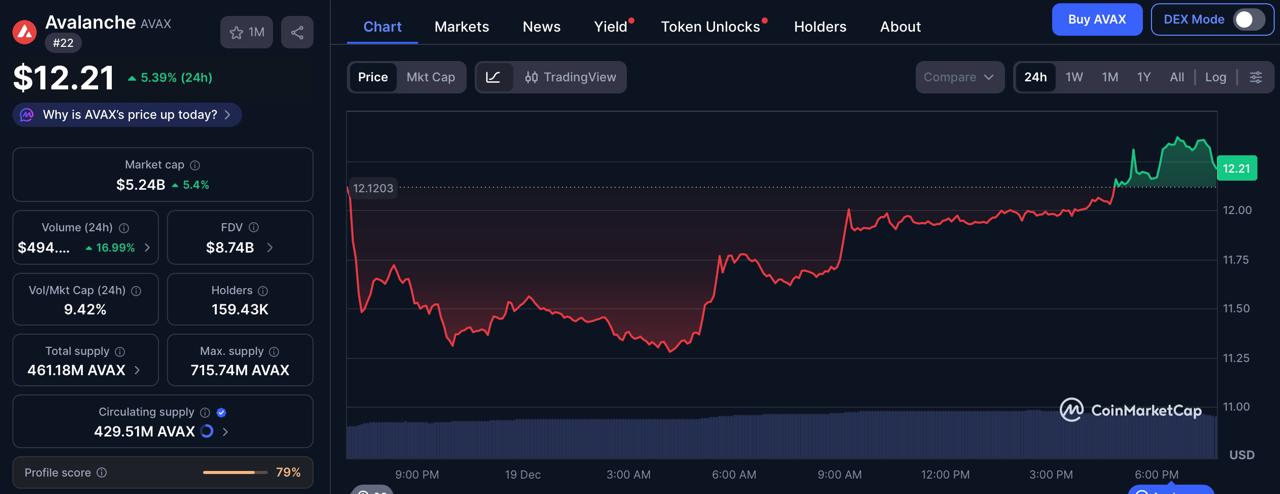Click the 715.74M AVAX max supply value
Screen dimensions: 1280x494
240,370
